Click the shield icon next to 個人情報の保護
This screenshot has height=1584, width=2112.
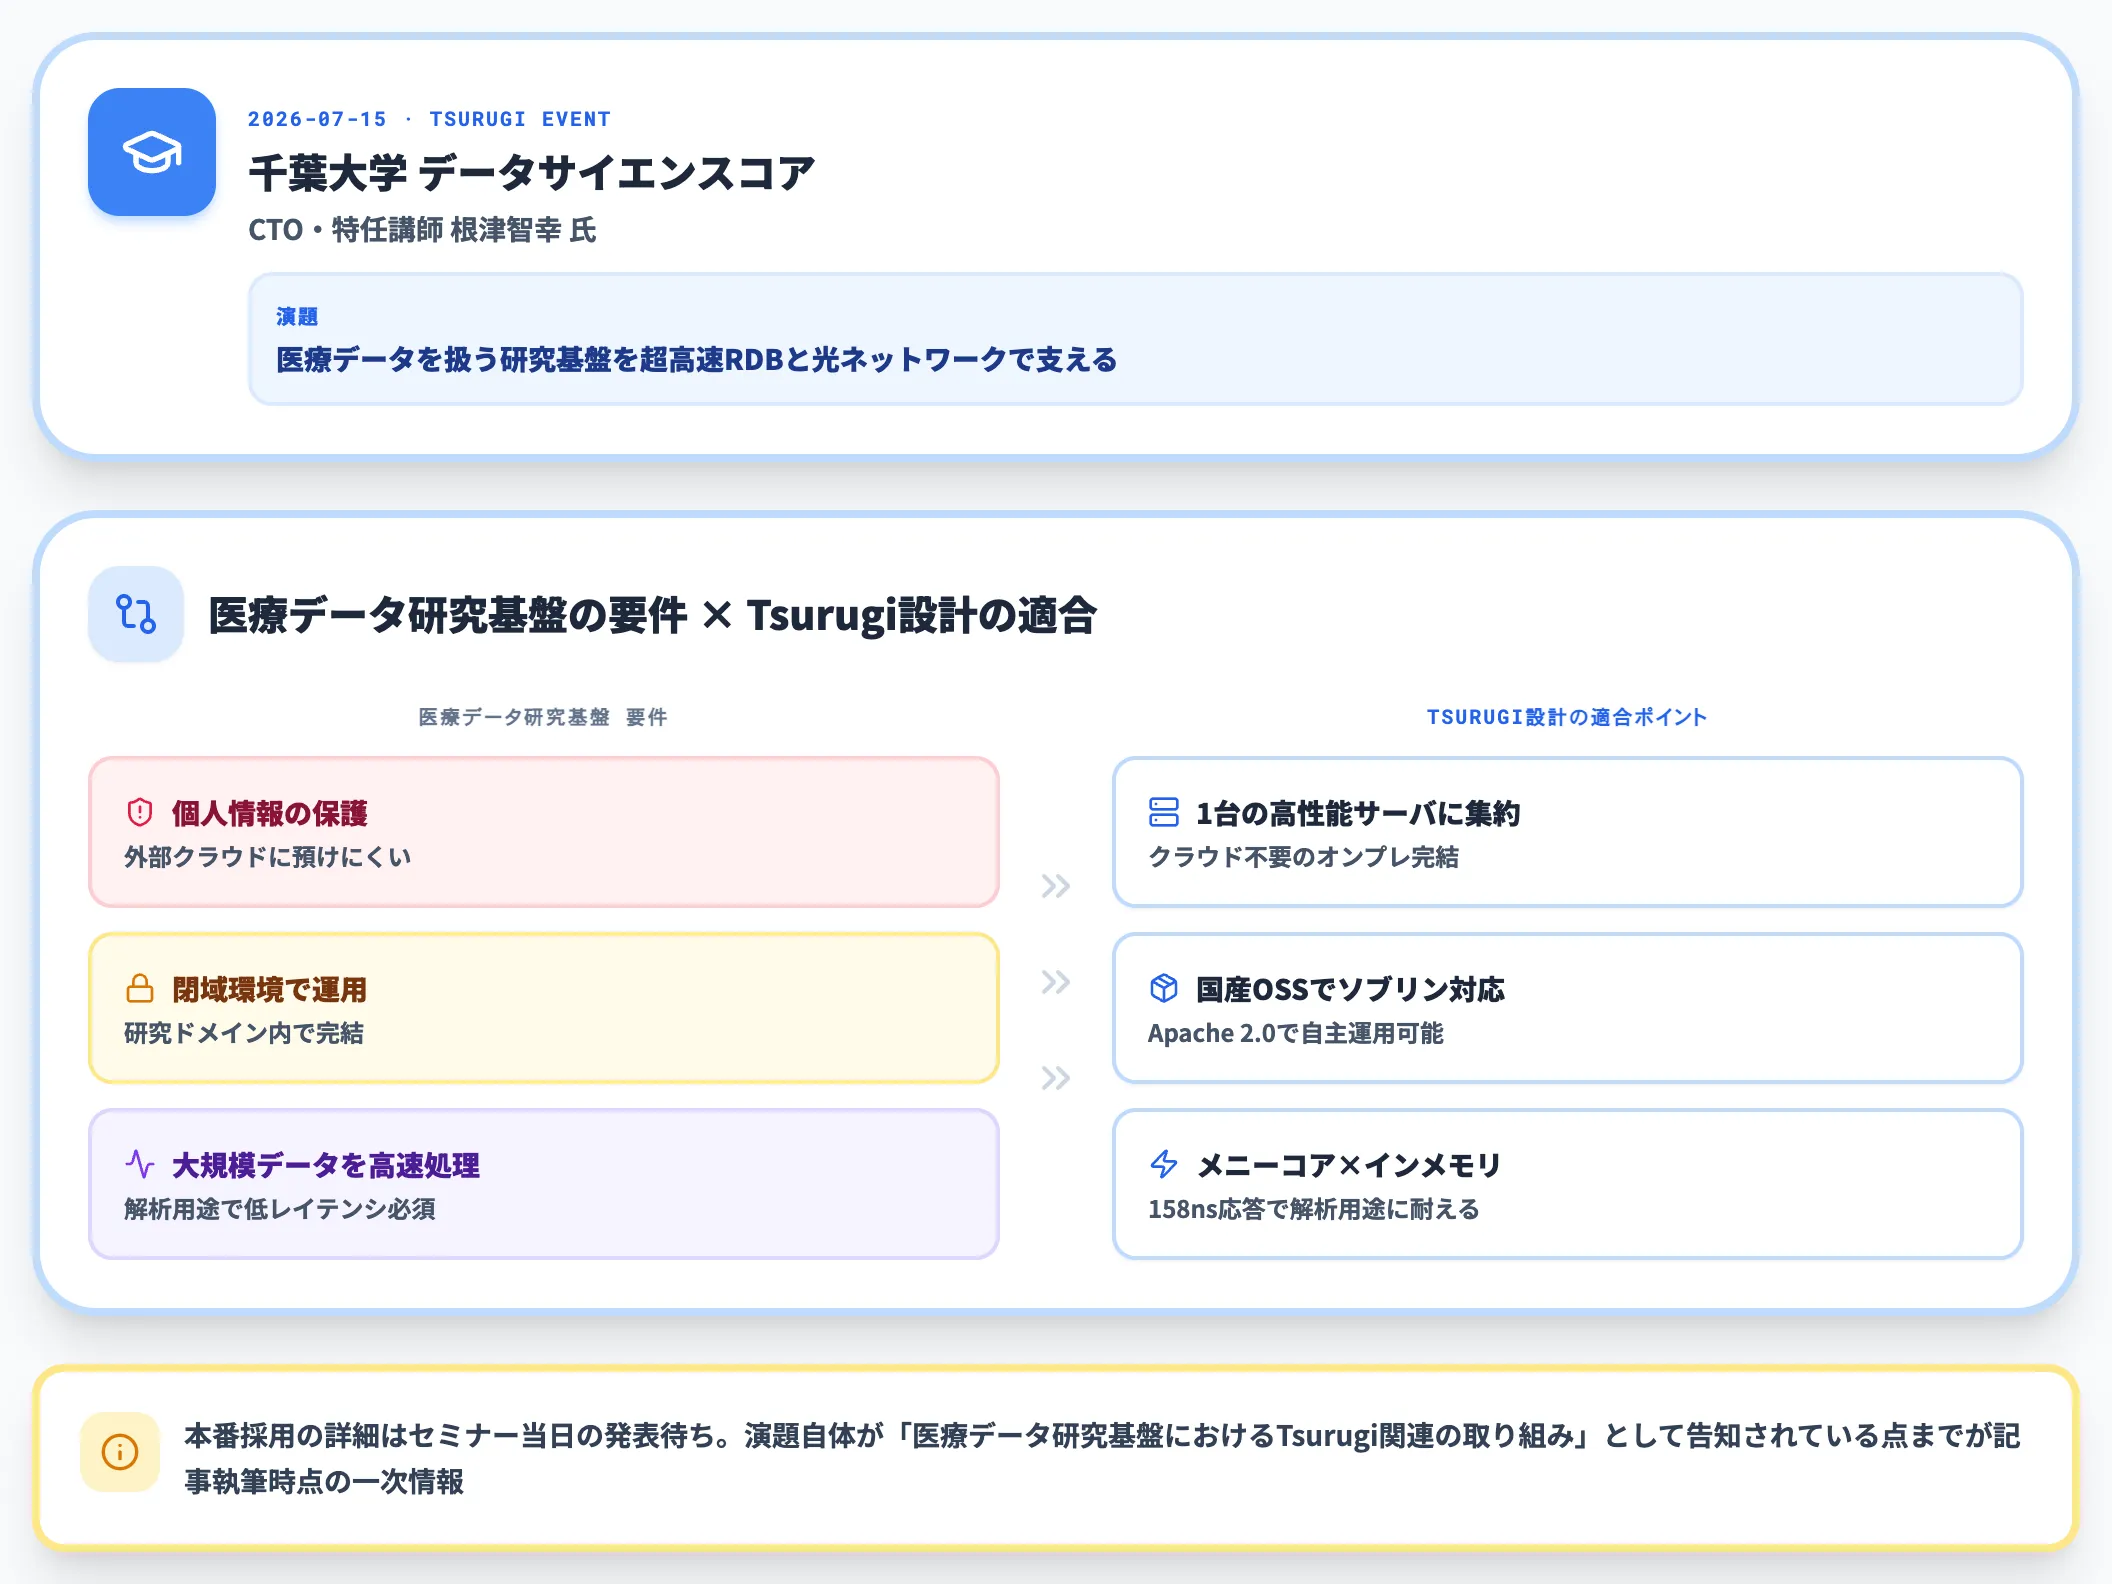(140, 812)
